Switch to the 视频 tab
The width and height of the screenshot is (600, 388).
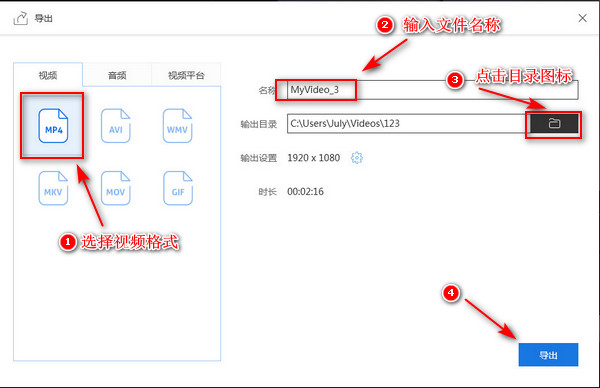[x=48, y=75]
